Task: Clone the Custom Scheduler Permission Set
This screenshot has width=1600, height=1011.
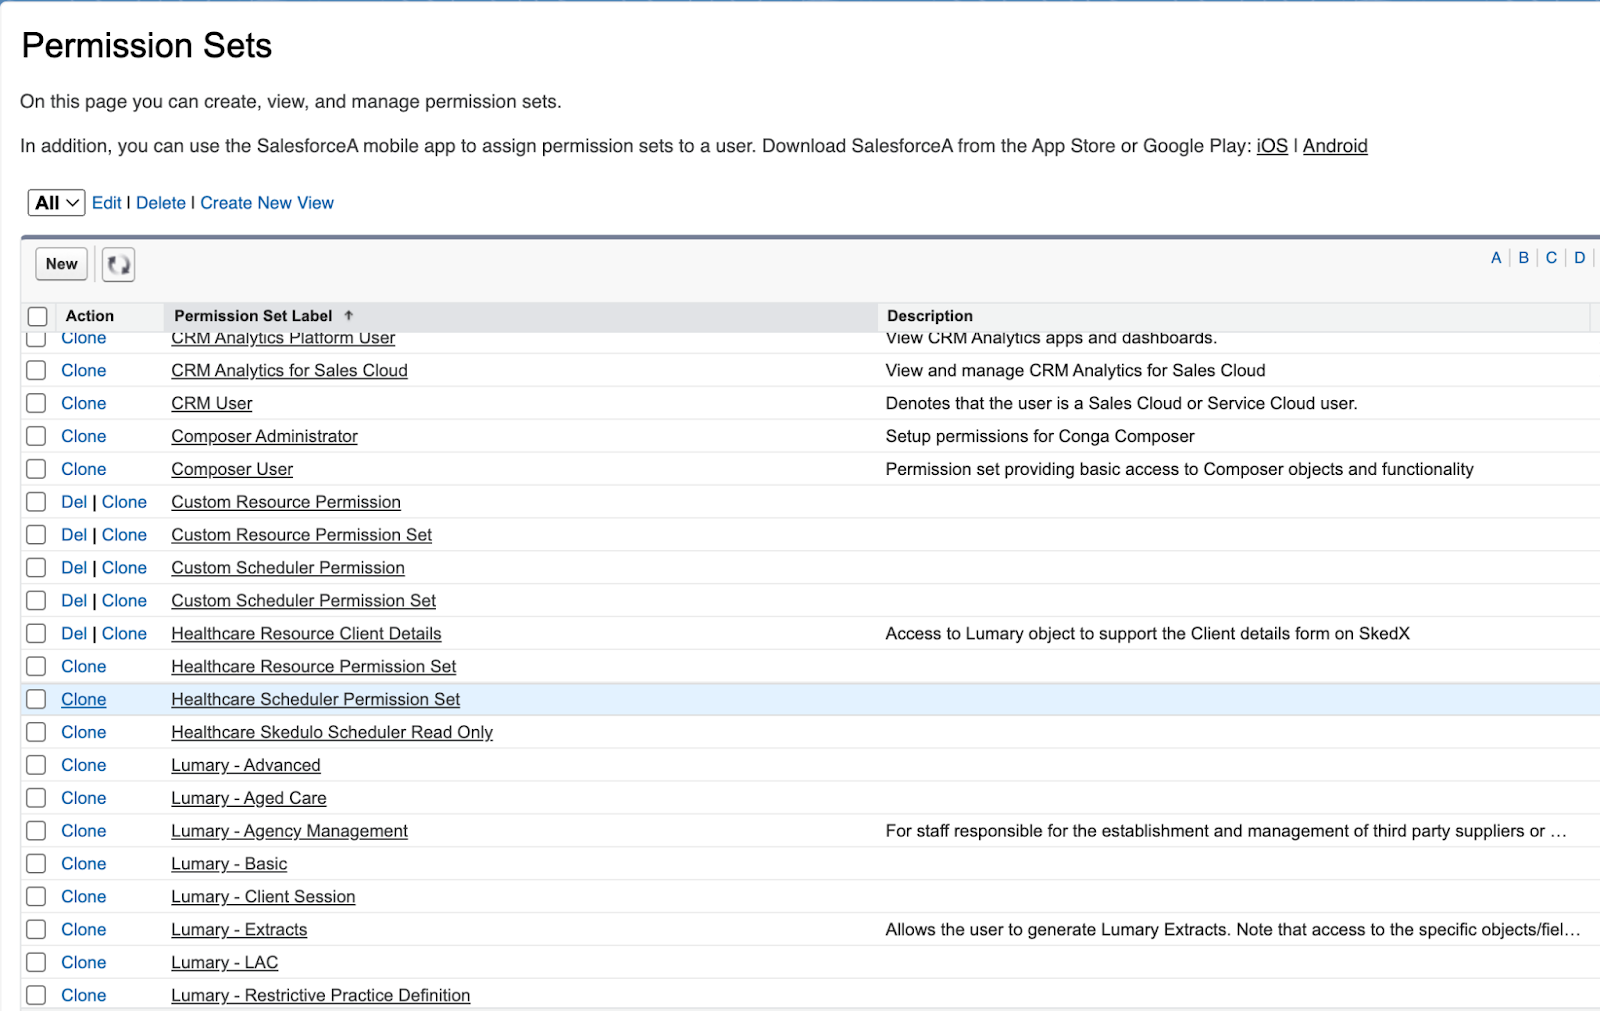Action: (x=124, y=601)
